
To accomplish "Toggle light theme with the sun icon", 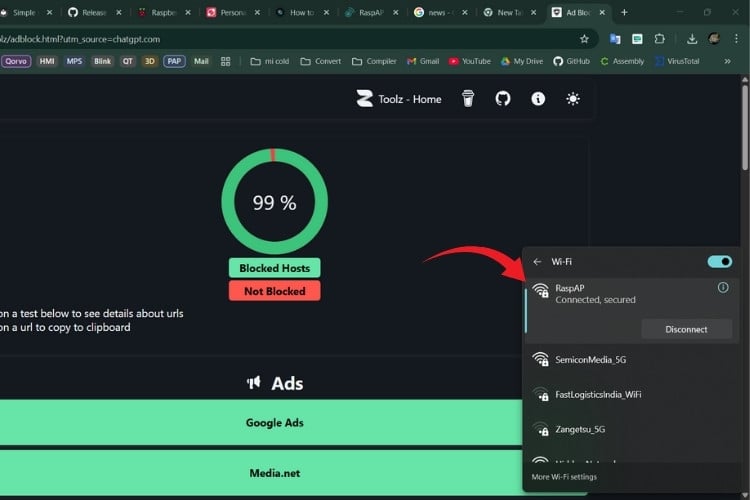I will tap(573, 99).
